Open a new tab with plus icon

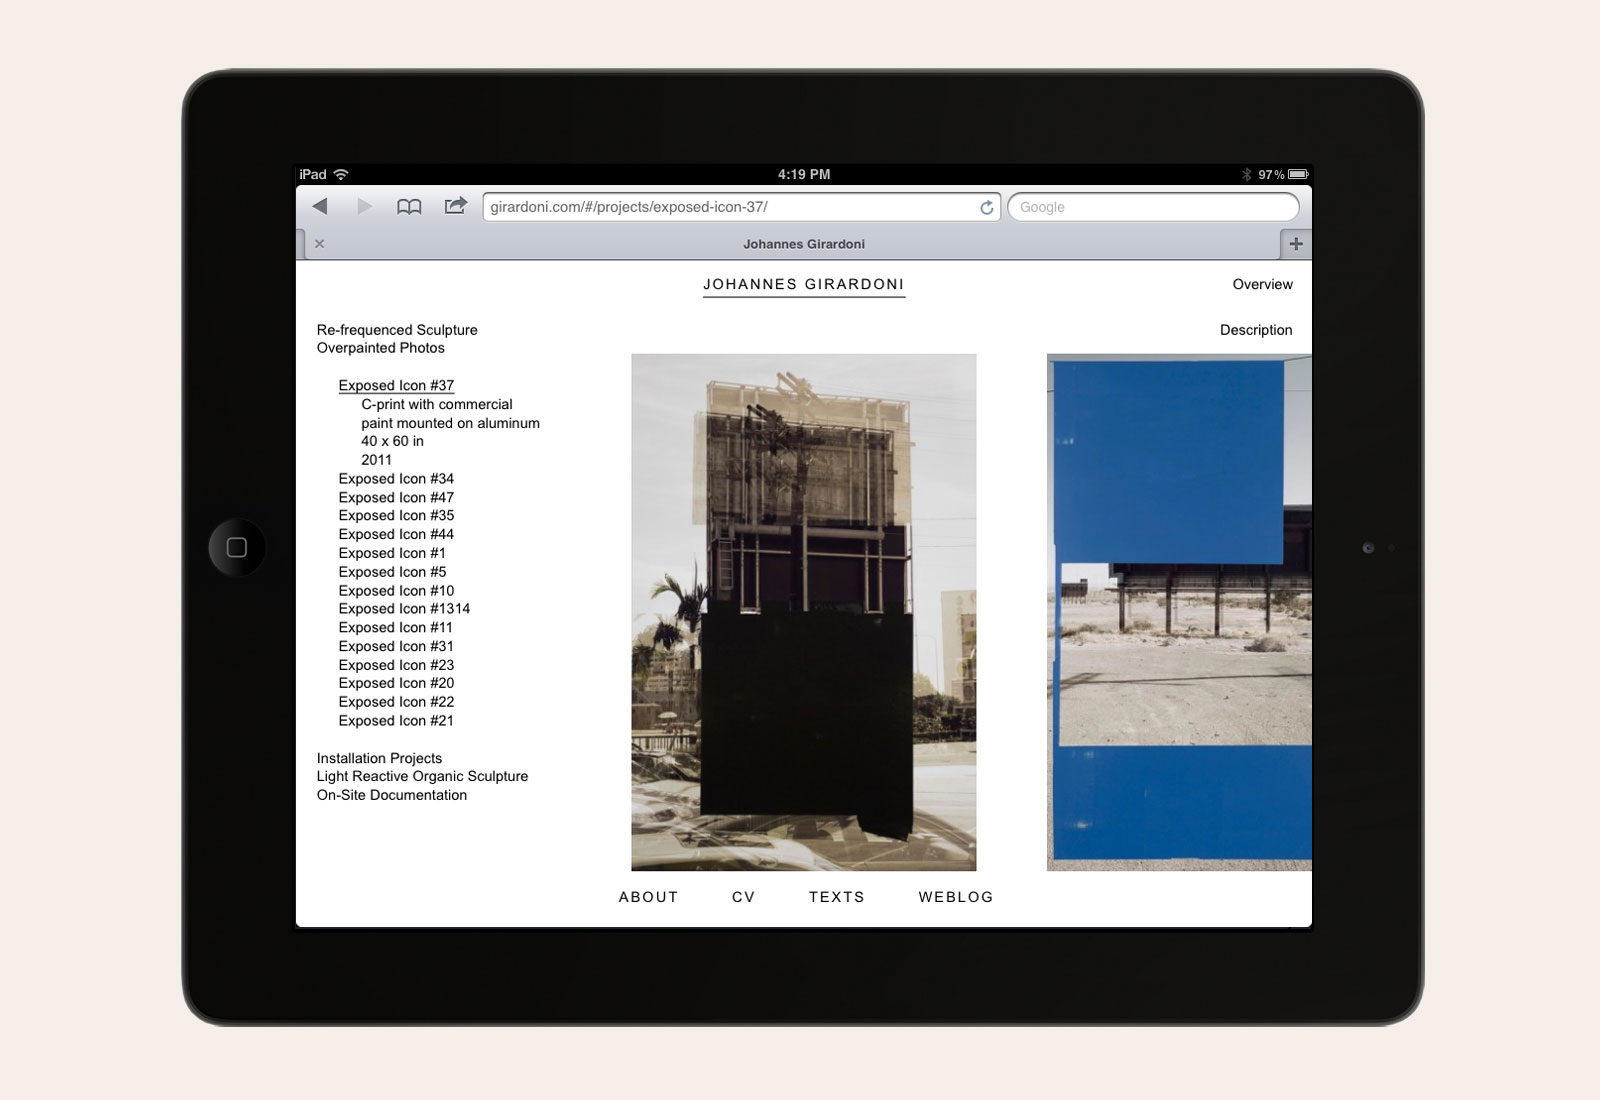pos(1295,244)
